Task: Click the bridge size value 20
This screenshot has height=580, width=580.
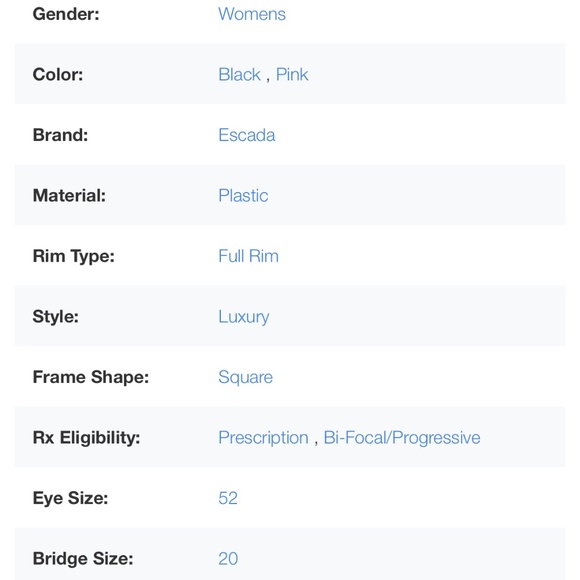Action: (x=228, y=559)
